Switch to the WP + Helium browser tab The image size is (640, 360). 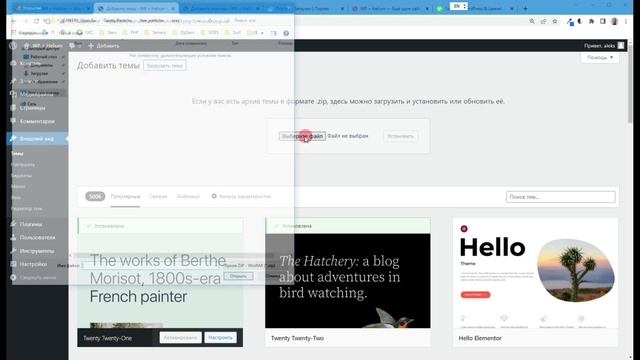pos(390,9)
